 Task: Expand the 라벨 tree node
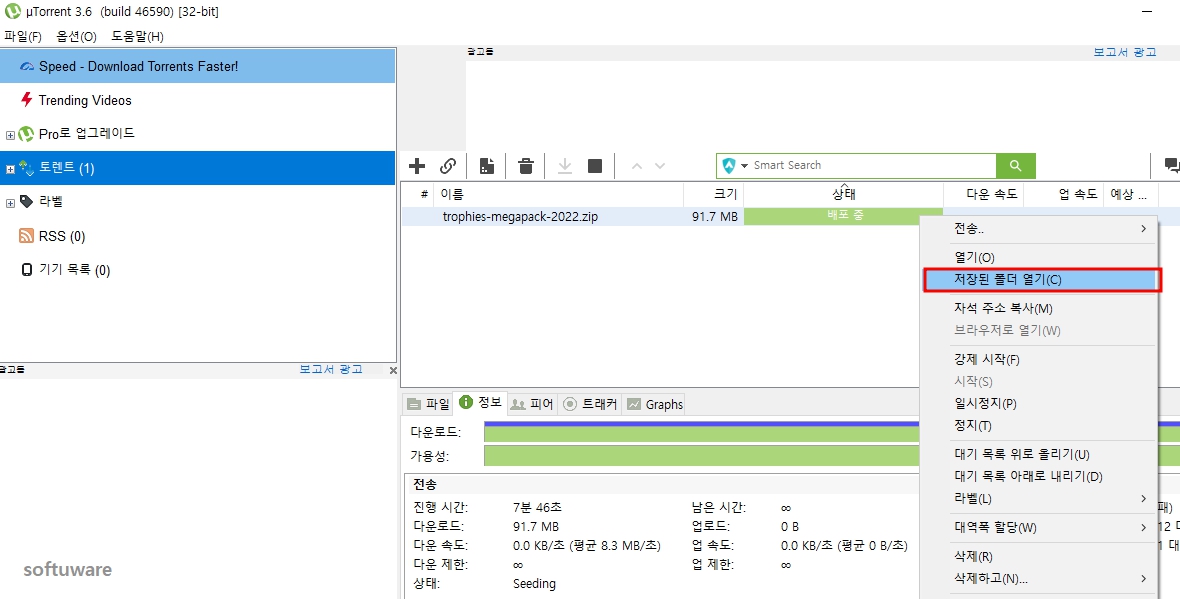coord(10,203)
